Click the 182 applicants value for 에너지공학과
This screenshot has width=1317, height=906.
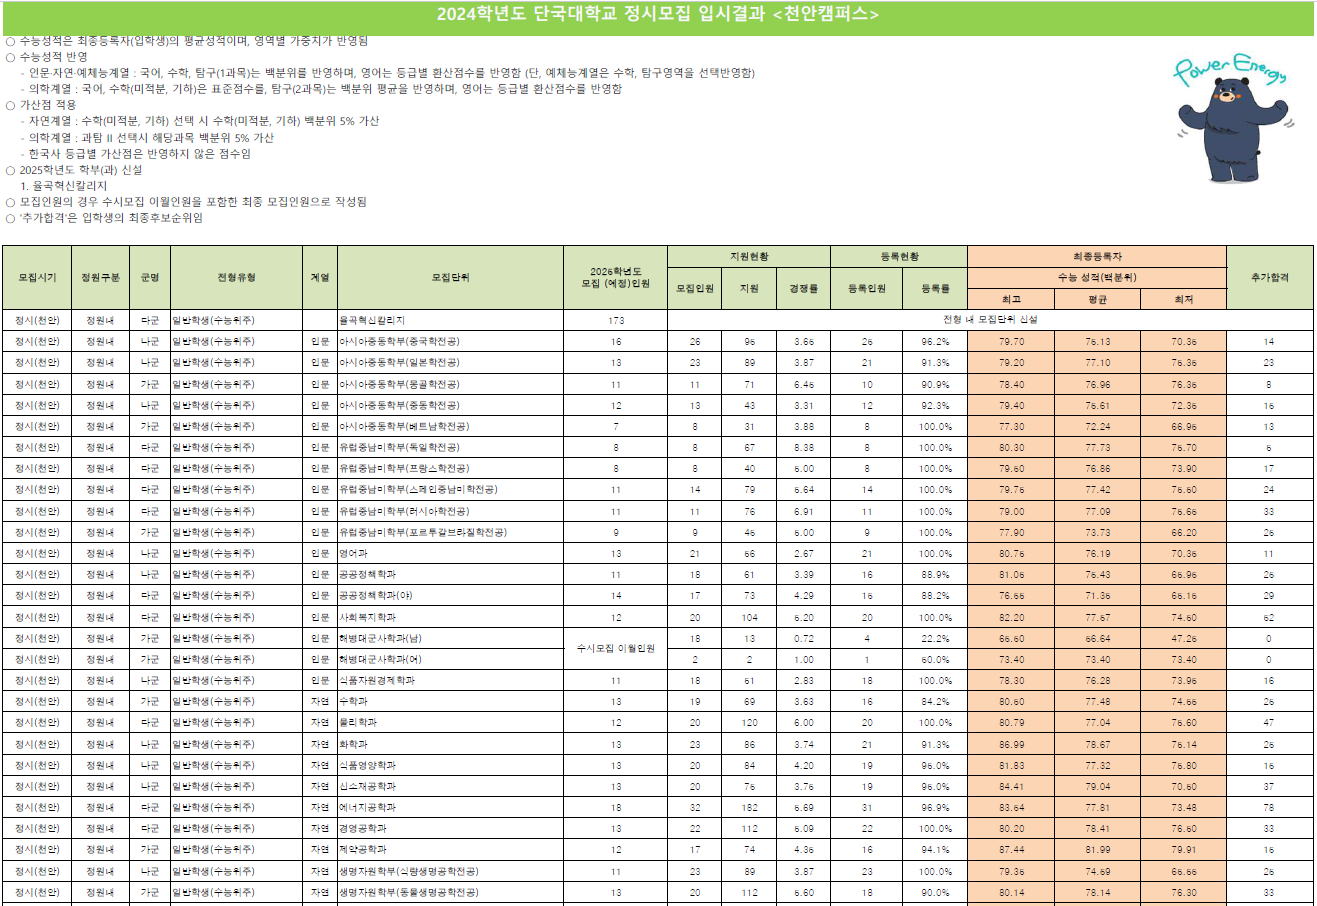pyautogui.click(x=749, y=807)
